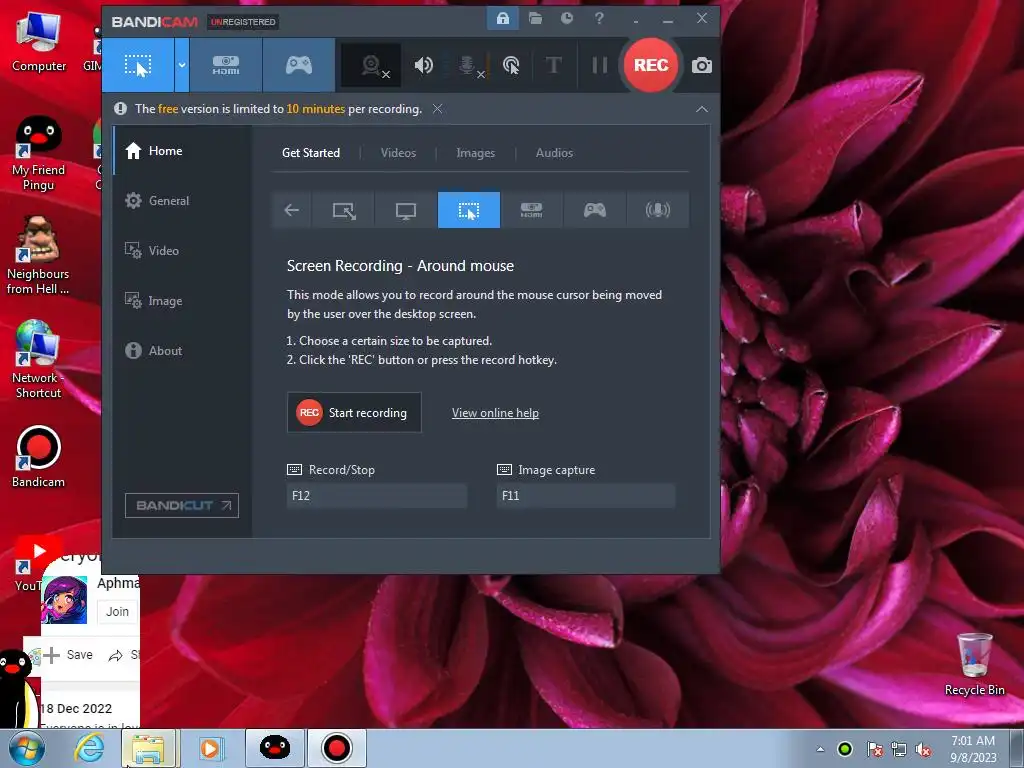Switch to Pingu app in taskbar
The image size is (1024, 768).
click(x=275, y=748)
